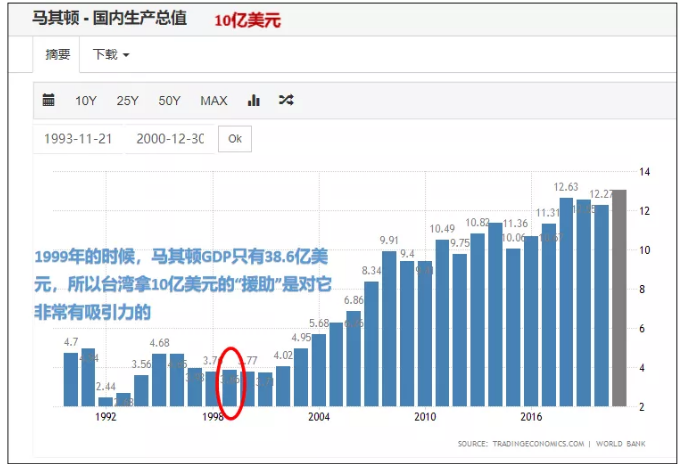Screen dimensions: 686x464
Task: Open the bar chart type icon
Action: [254, 100]
